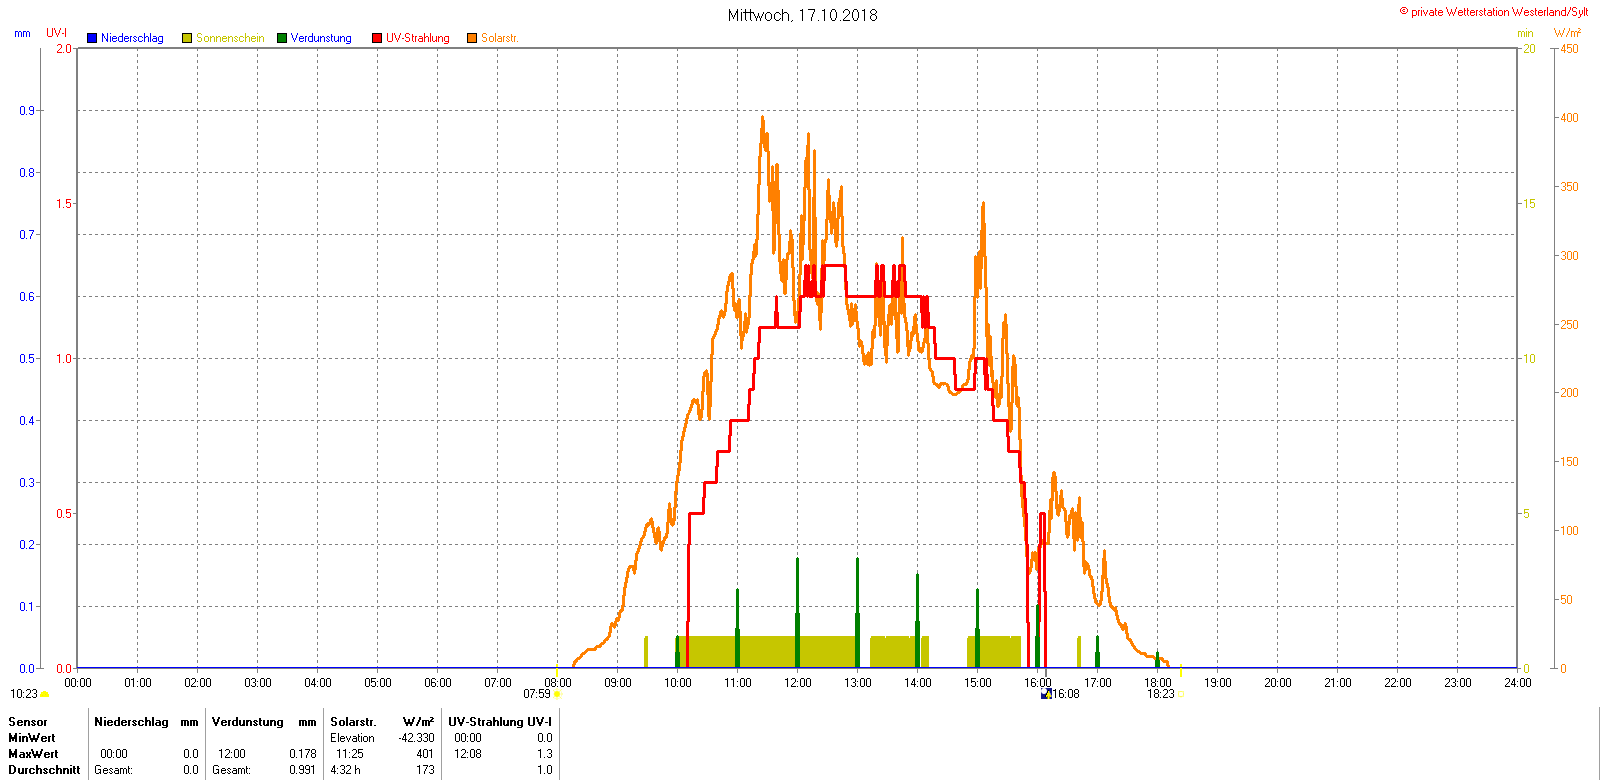Click the 24:00 label on the time axis
The width and height of the screenshot is (1600, 780).
[1518, 683]
